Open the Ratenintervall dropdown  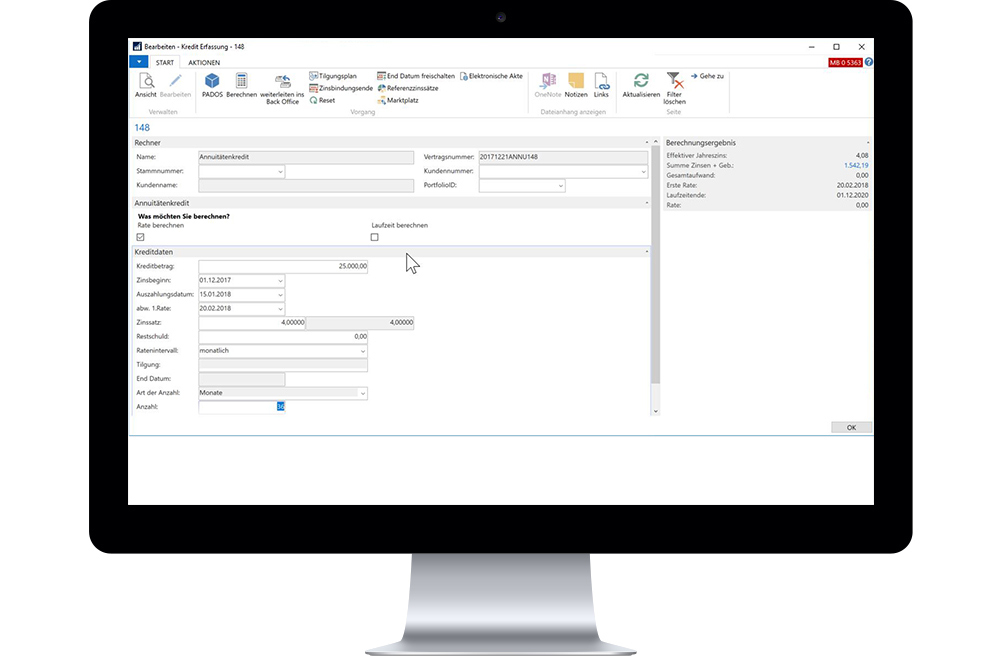pyautogui.click(x=361, y=351)
